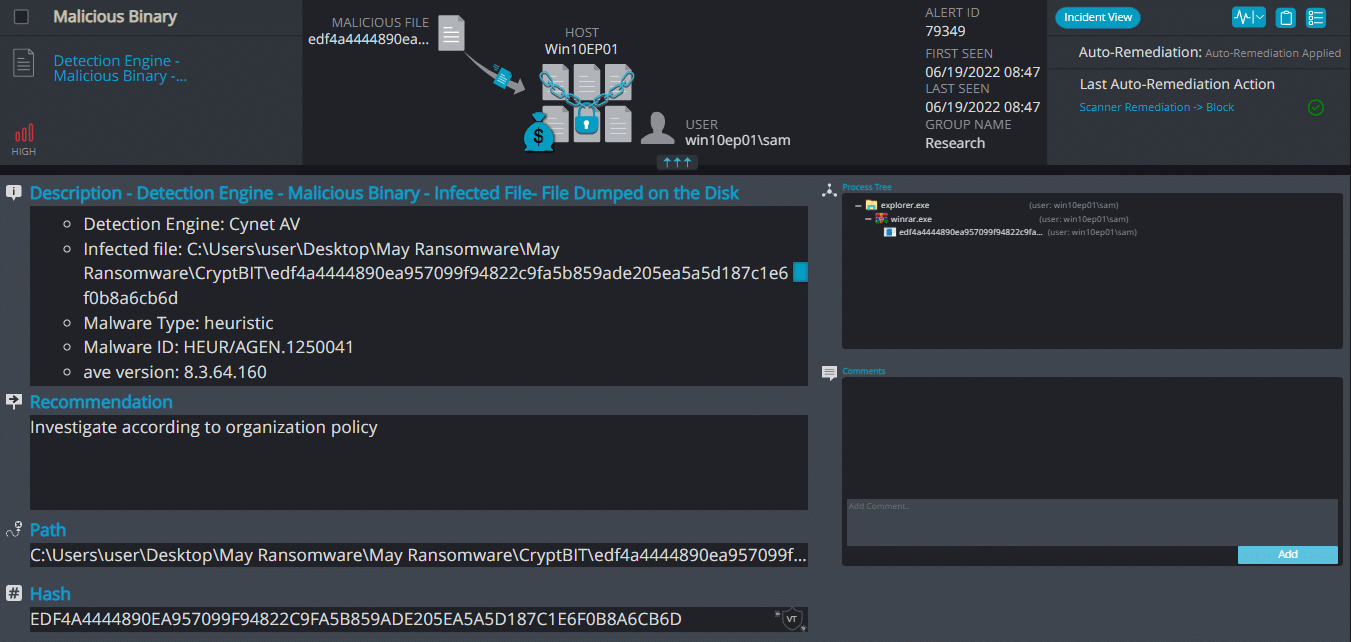Click into the Add Comment field
Image resolution: width=1351 pixels, height=642 pixels.
pos(1092,522)
